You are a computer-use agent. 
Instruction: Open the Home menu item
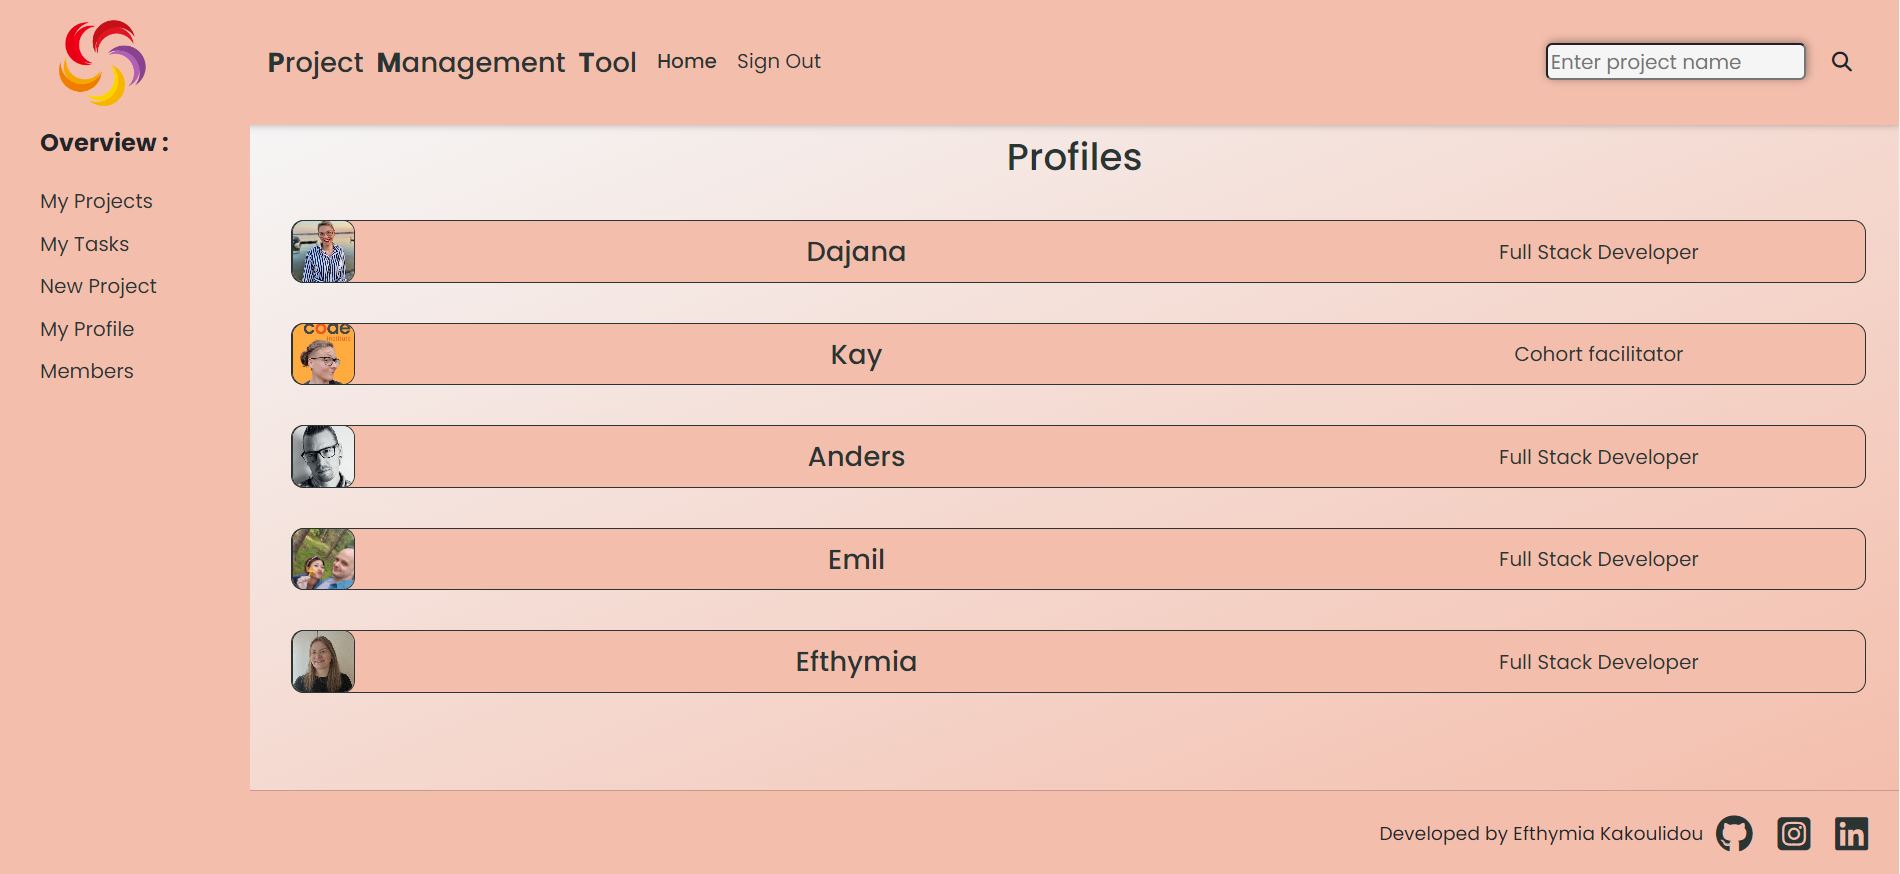[x=686, y=61]
